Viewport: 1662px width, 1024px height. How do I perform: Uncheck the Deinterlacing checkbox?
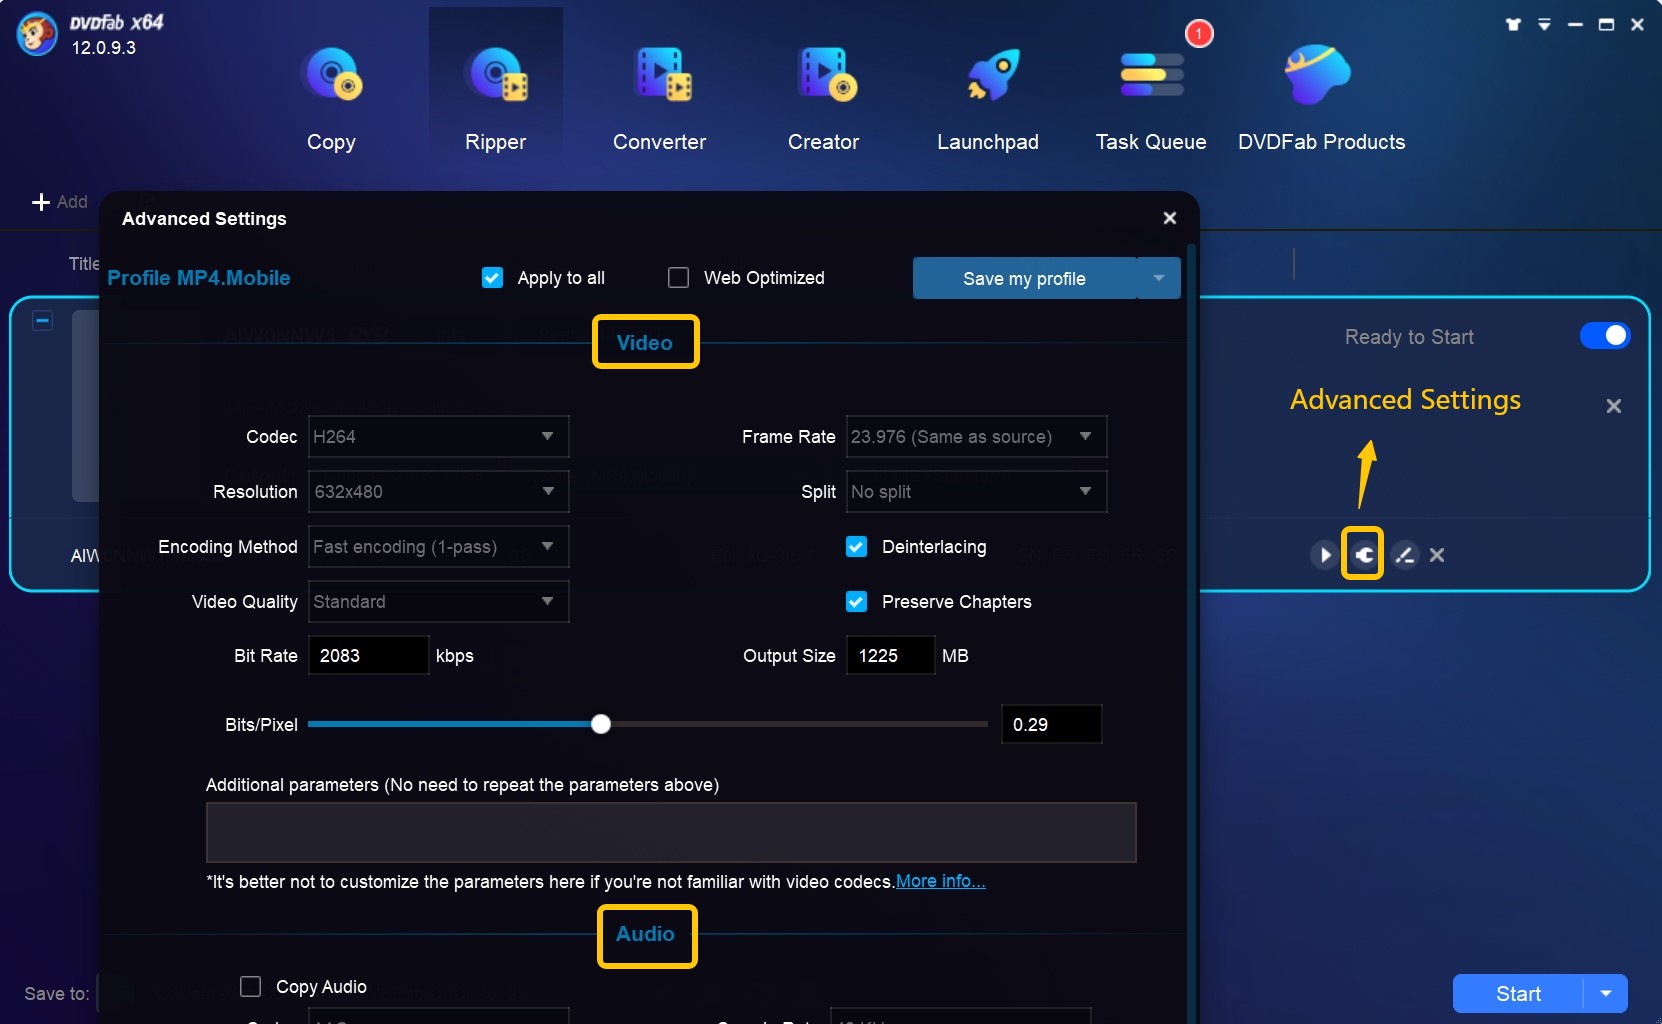[856, 547]
